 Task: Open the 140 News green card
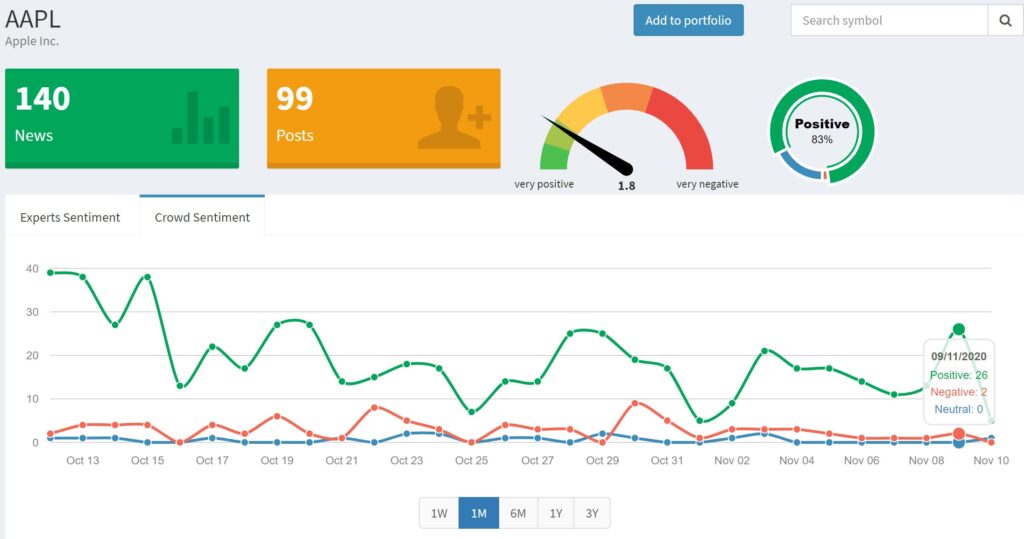pyautogui.click(x=122, y=118)
